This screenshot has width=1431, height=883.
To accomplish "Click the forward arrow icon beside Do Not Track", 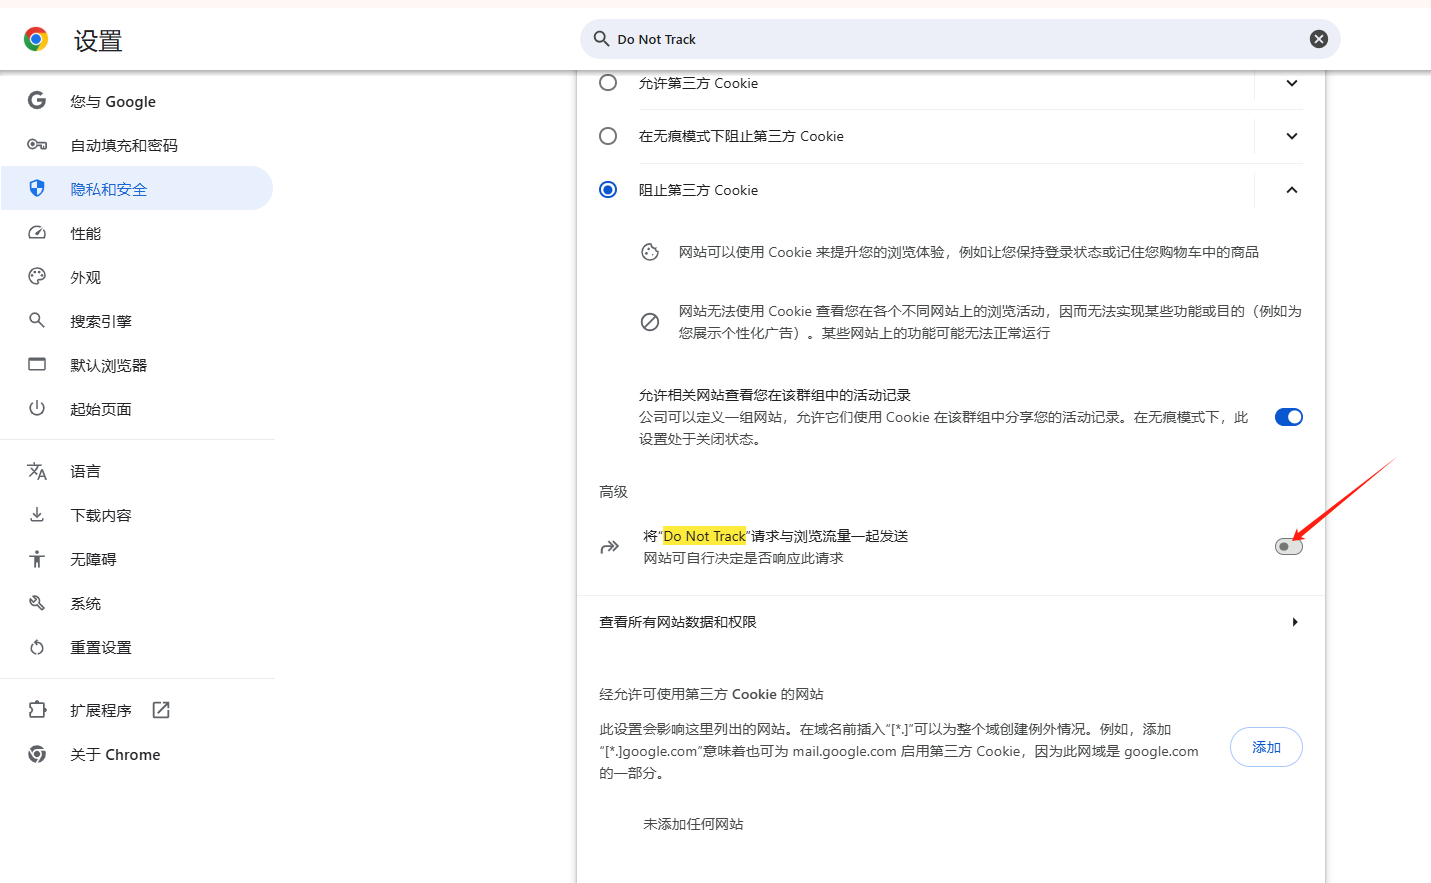I will coord(609,547).
